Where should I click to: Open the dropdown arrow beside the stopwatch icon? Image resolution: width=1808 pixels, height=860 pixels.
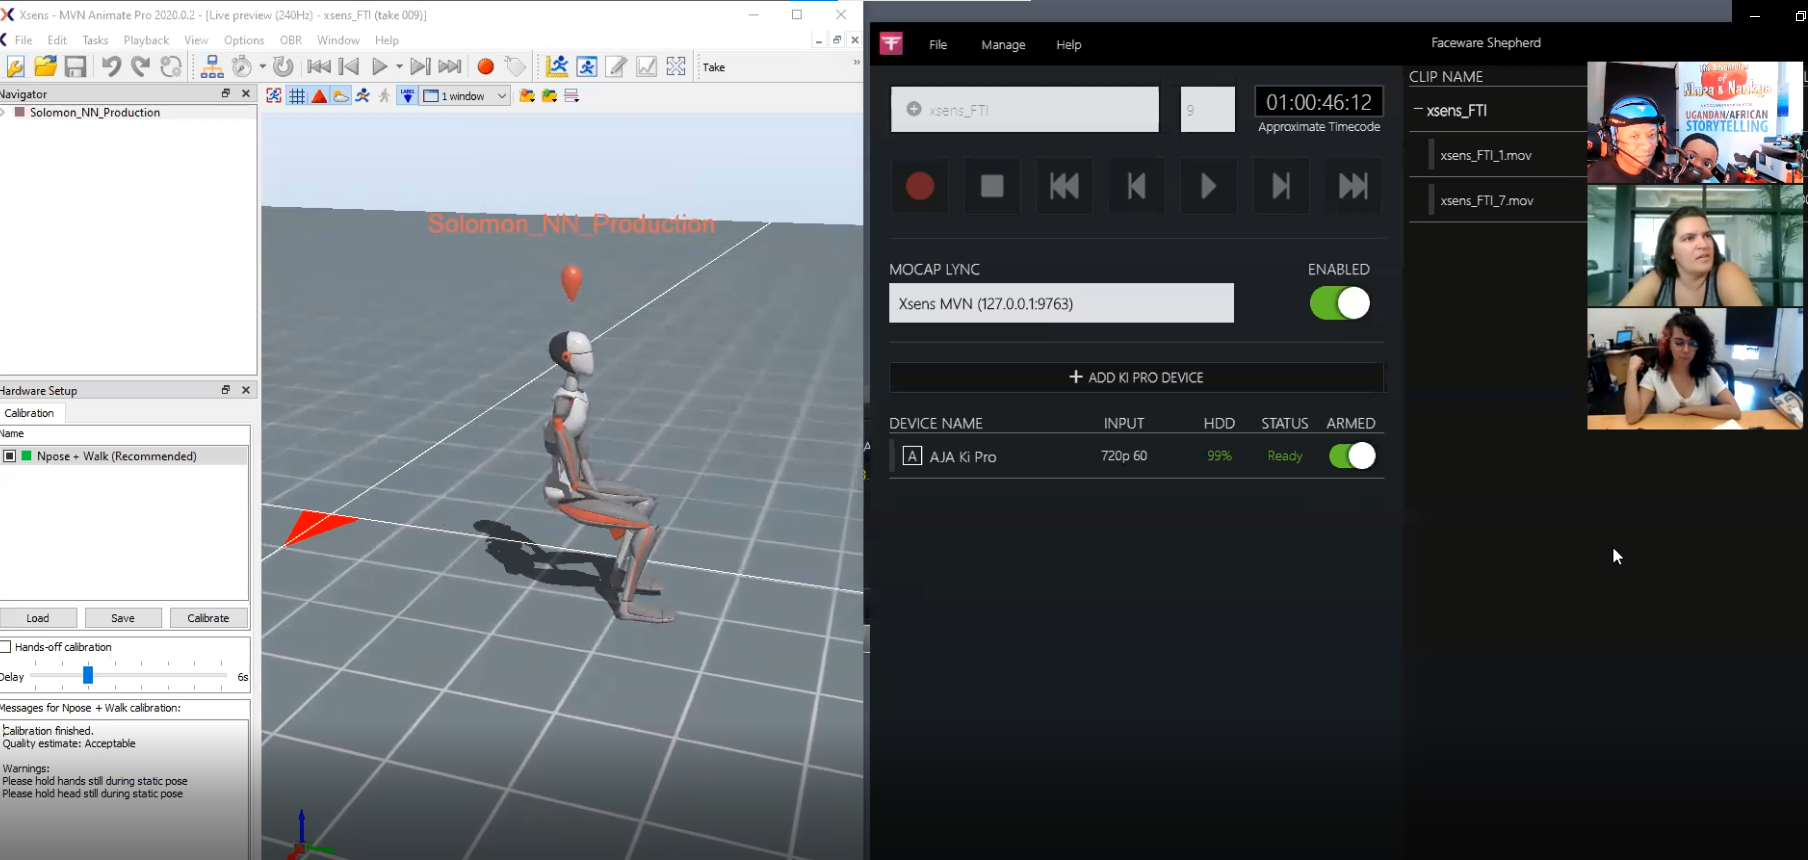pyautogui.click(x=263, y=67)
